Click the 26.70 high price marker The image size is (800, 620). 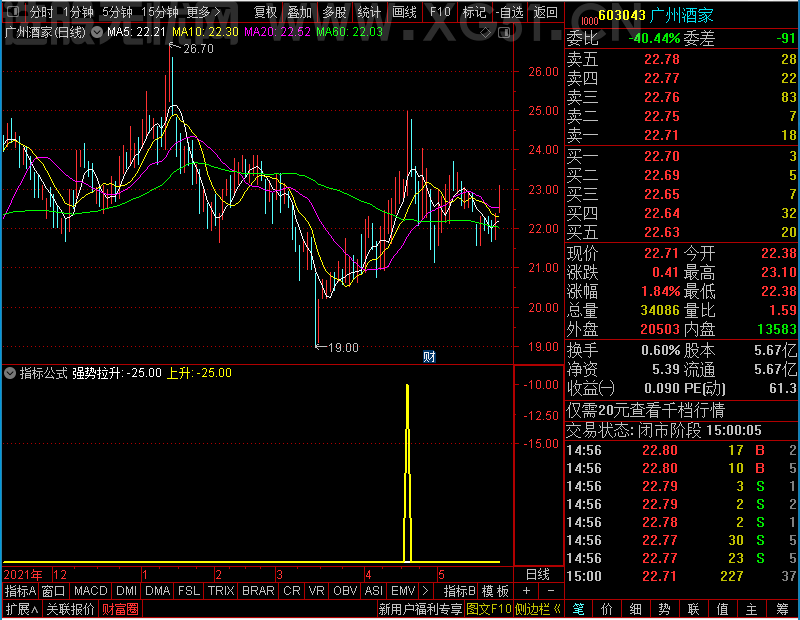tap(198, 49)
